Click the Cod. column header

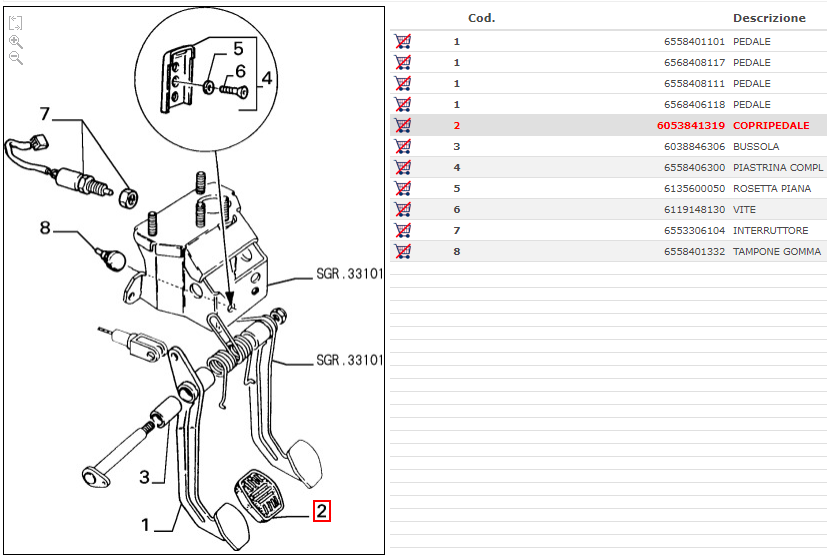point(481,18)
